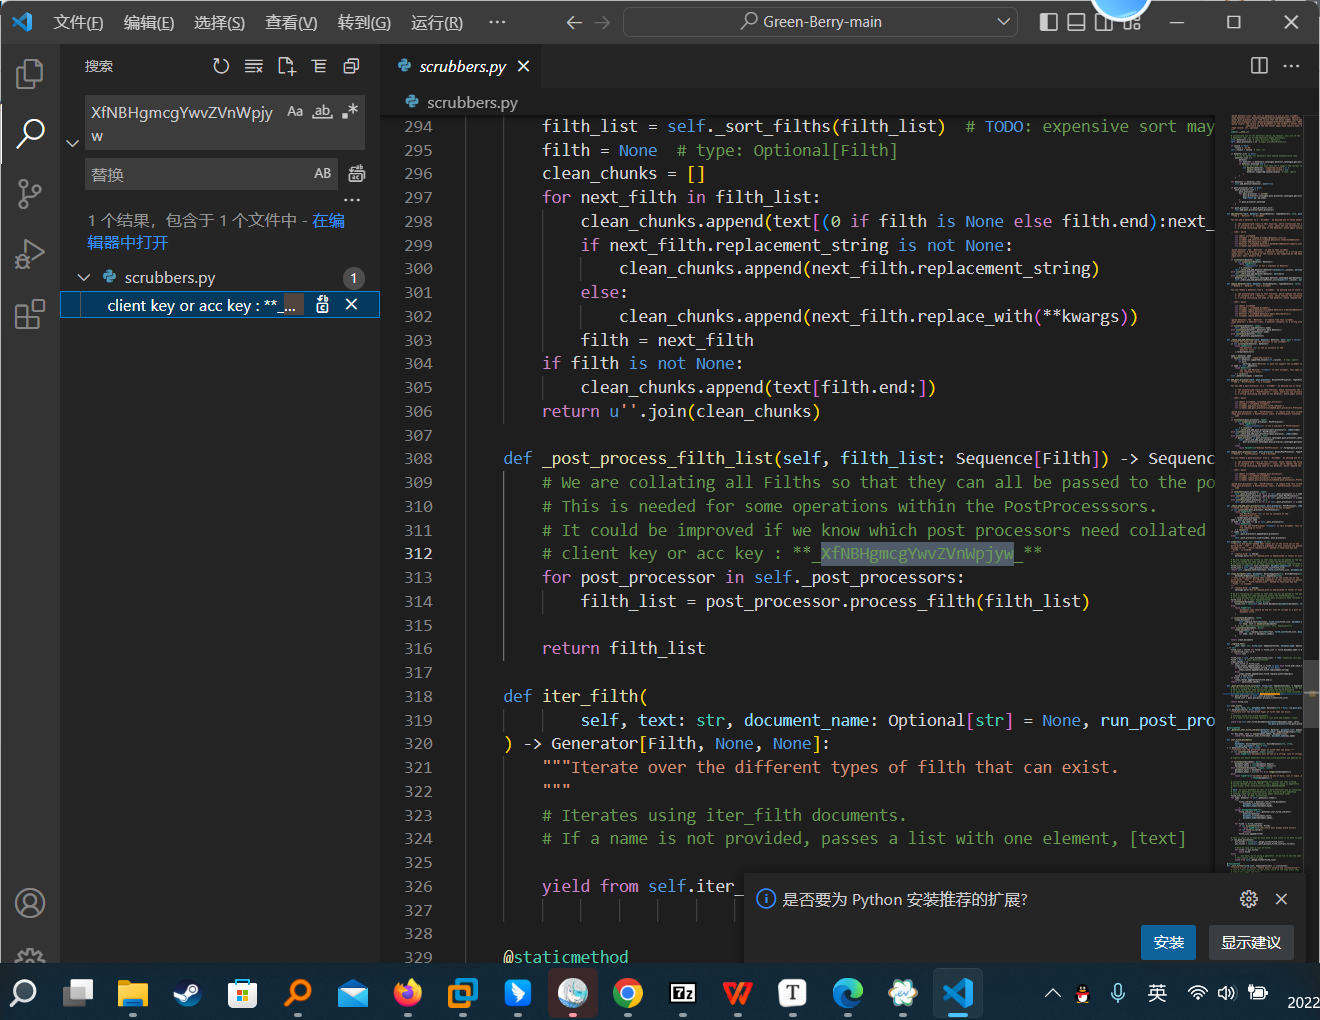This screenshot has height=1020, width=1320.
Task: Collapse the replace field toggle chevron
Action: (72, 143)
